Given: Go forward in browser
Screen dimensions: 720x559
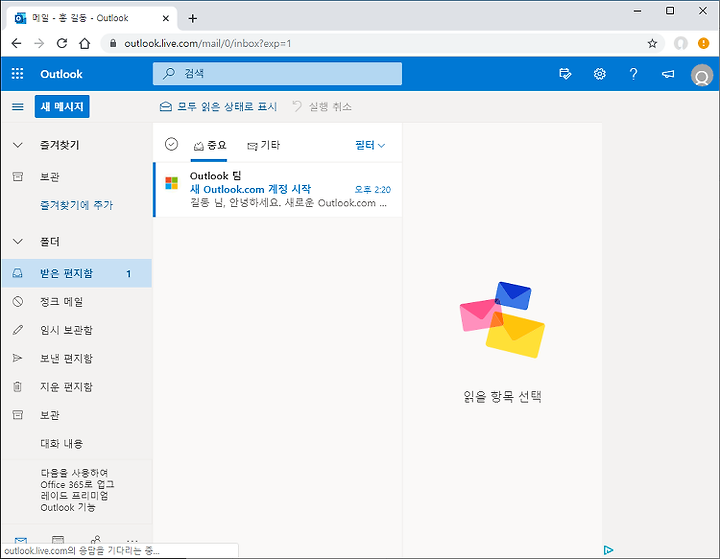Looking at the screenshot, I should [x=39, y=44].
